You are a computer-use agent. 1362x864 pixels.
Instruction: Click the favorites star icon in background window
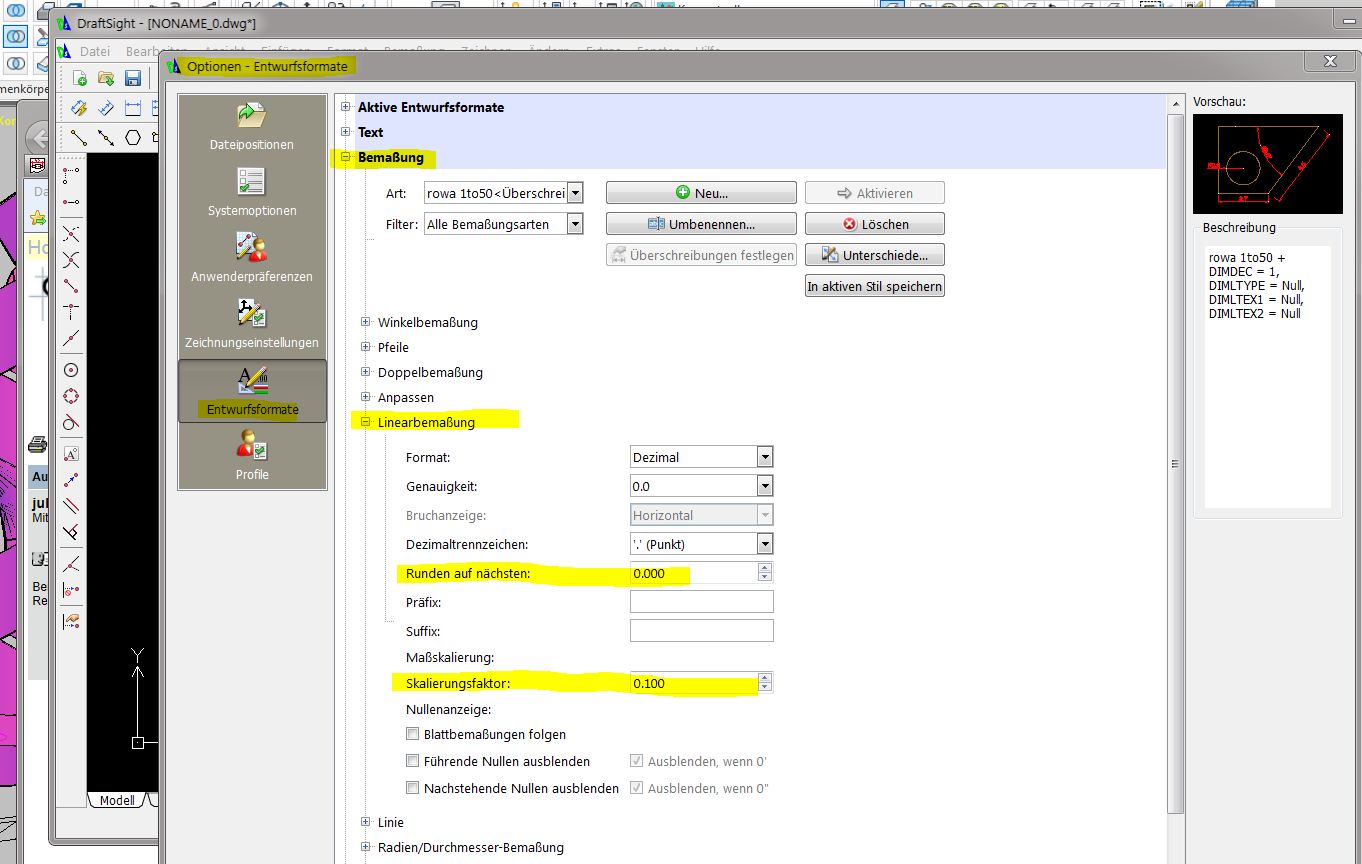pyautogui.click(x=37, y=217)
